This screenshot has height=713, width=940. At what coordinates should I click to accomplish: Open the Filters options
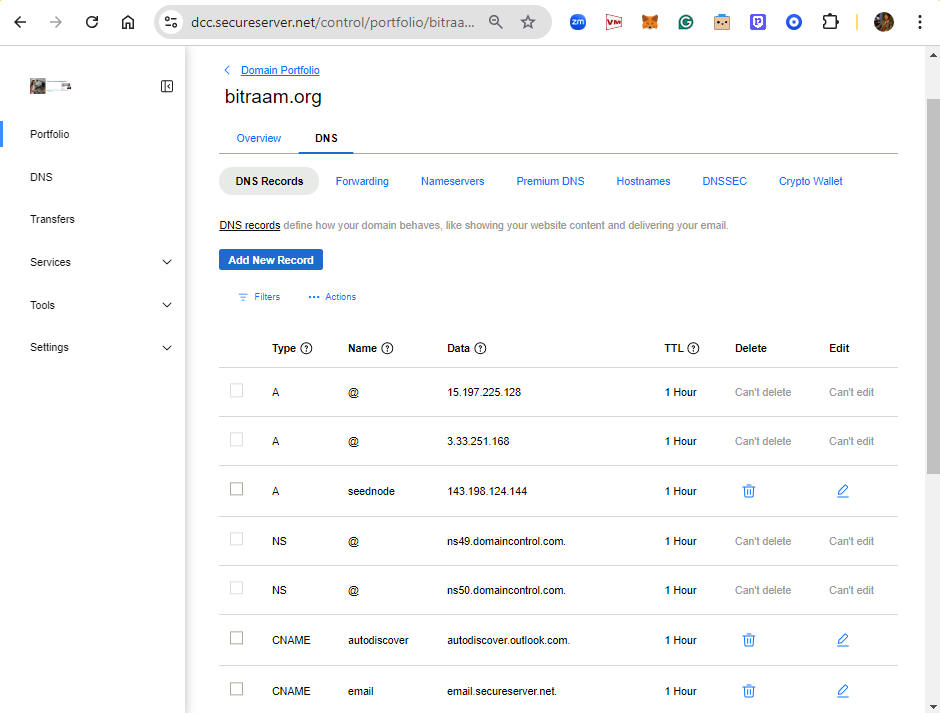pos(259,297)
